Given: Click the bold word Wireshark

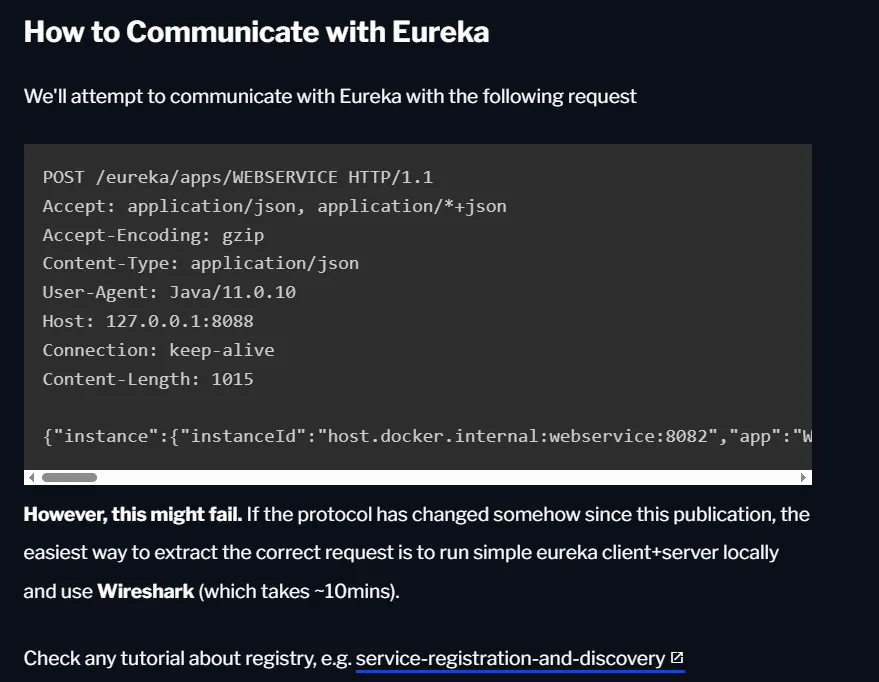Looking at the screenshot, I should (146, 591).
